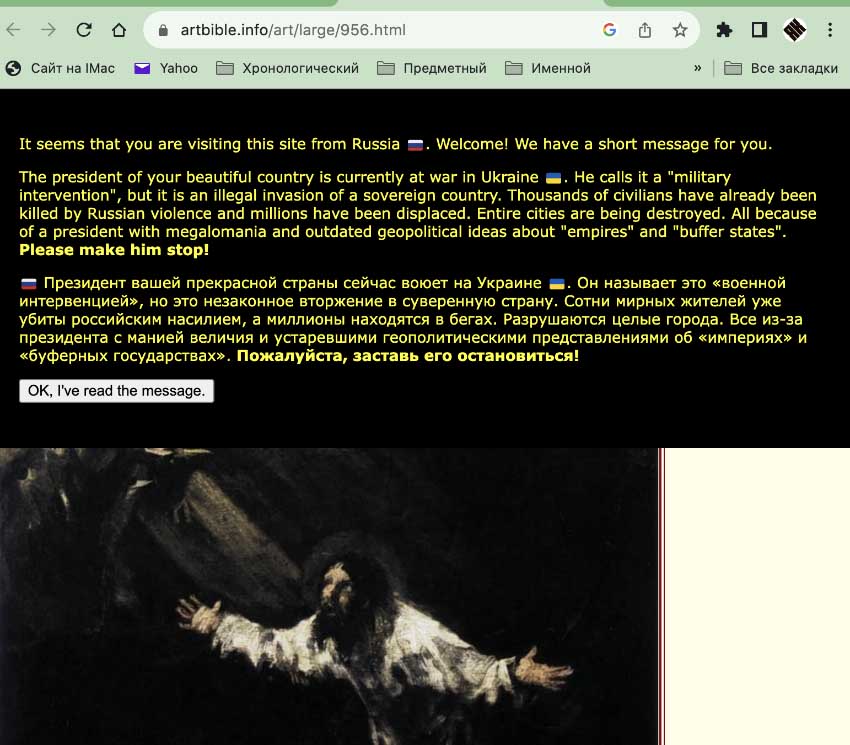Open the user profile avatar menu
The height and width of the screenshot is (745, 850).
pyautogui.click(x=795, y=30)
